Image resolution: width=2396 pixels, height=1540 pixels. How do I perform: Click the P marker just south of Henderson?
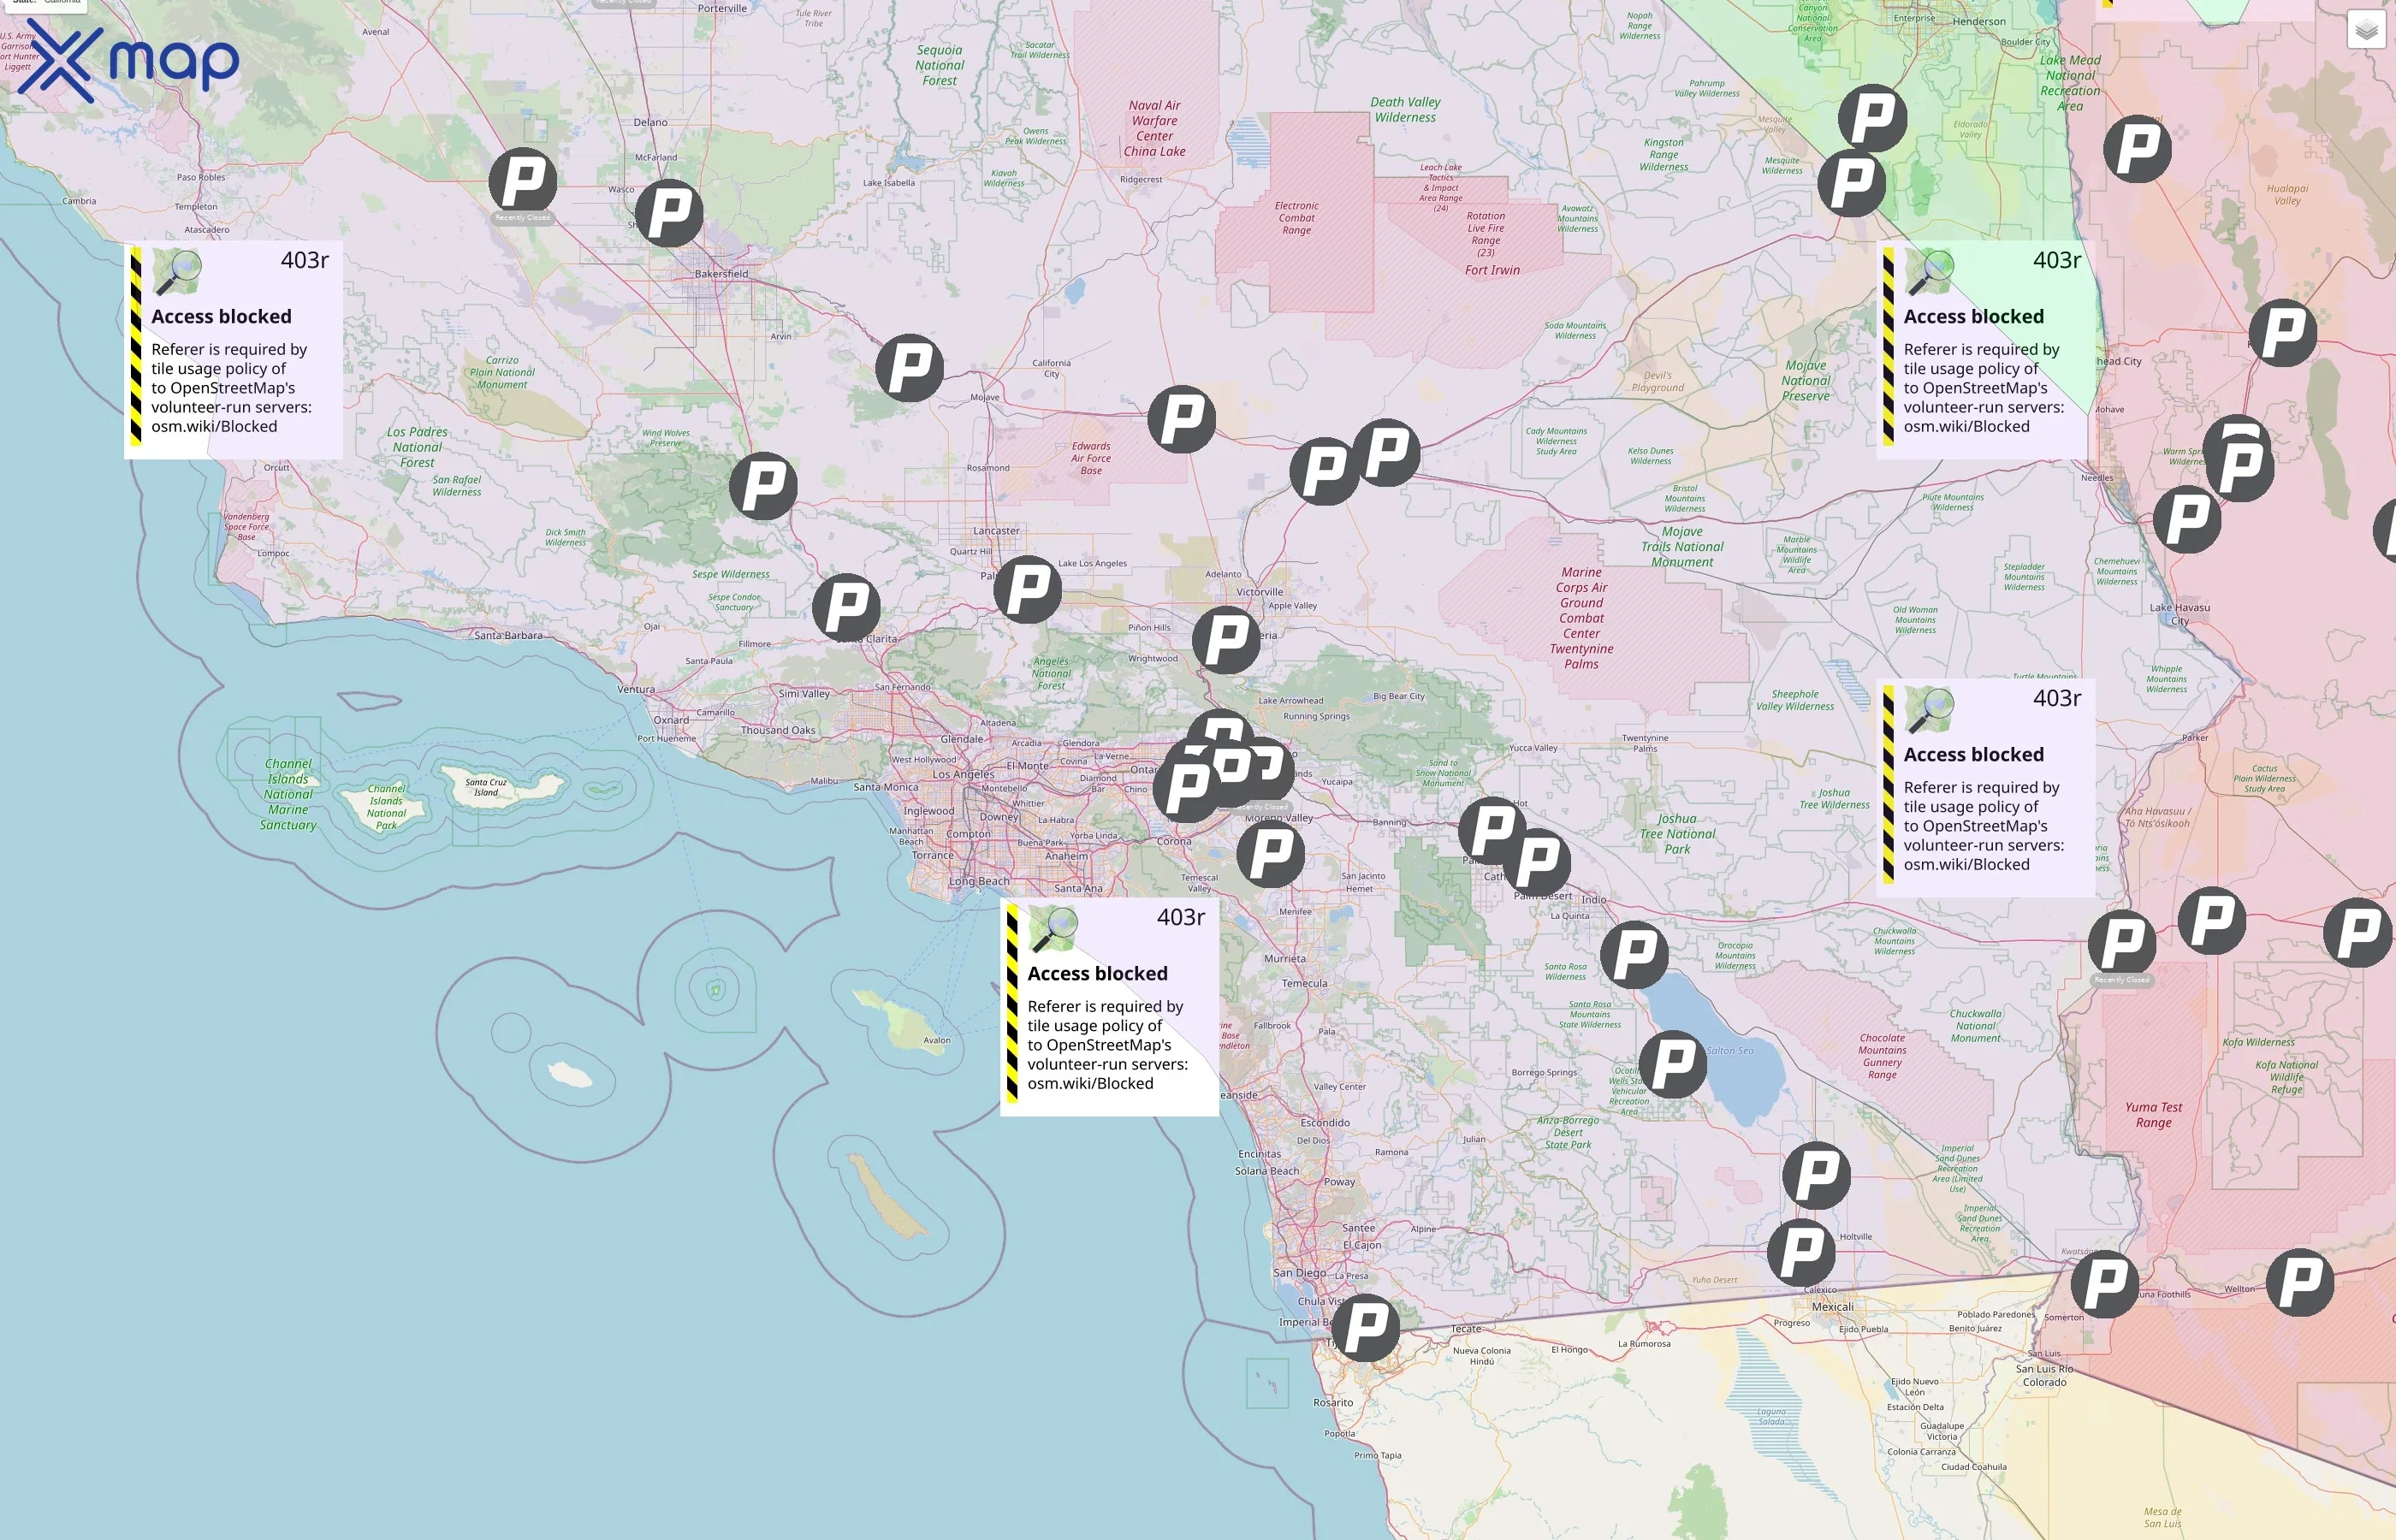1872,118
